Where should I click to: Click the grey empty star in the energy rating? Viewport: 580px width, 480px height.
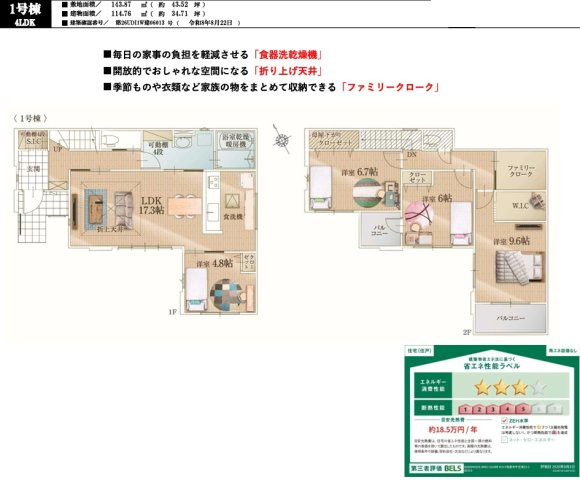coord(538,388)
